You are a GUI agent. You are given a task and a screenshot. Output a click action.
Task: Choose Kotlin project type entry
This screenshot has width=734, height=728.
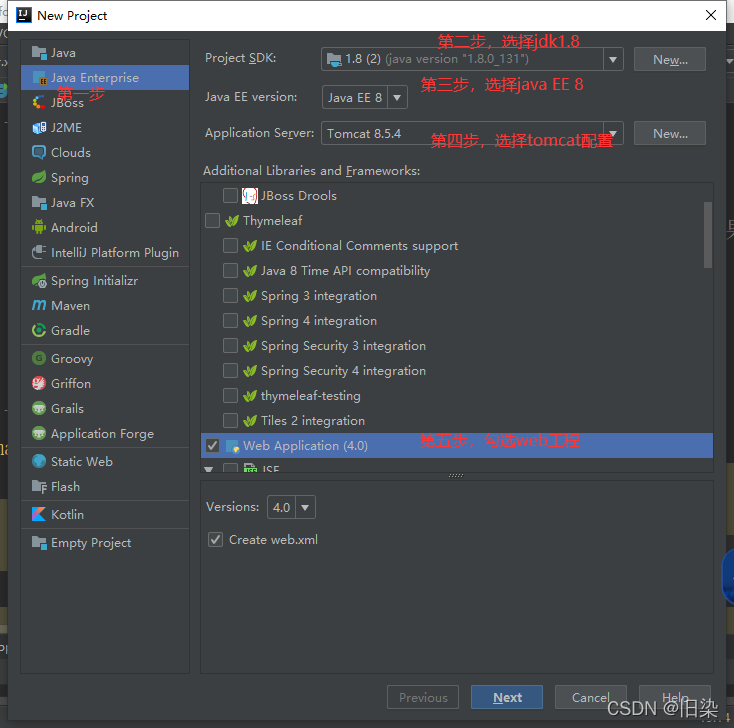[x=105, y=515]
